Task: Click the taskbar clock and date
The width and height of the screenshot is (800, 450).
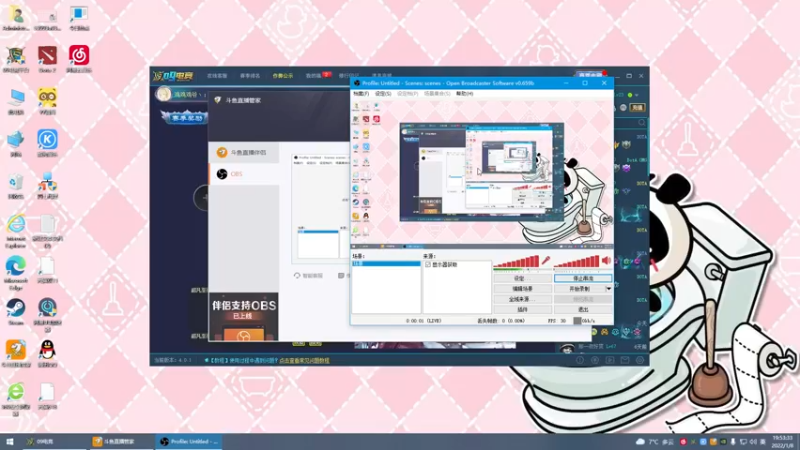Action: pos(782,441)
